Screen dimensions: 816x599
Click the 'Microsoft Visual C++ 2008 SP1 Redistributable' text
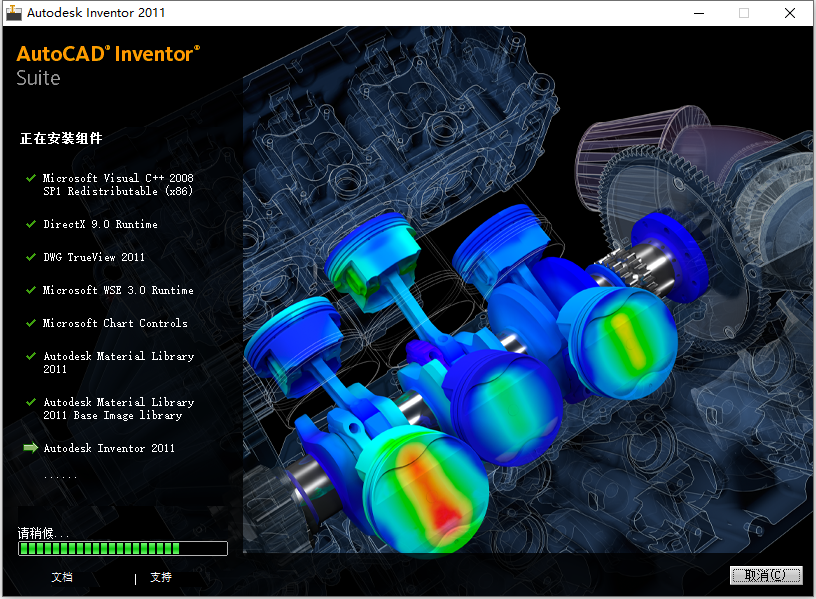coord(118,184)
